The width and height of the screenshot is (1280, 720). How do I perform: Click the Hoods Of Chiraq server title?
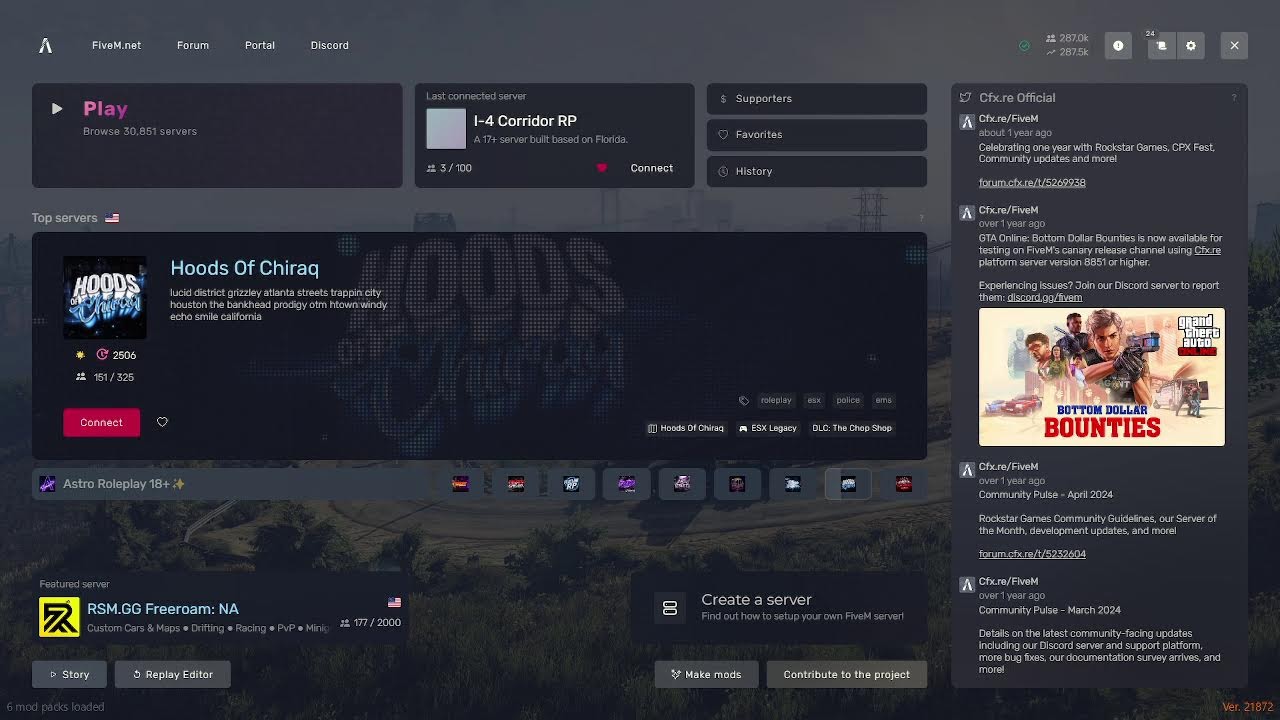[244, 268]
